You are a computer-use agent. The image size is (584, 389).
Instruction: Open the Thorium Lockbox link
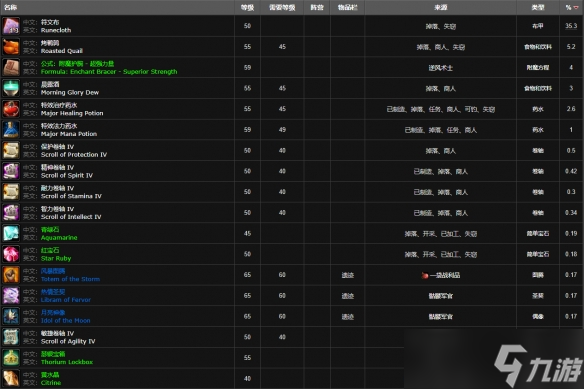[x=67, y=362]
